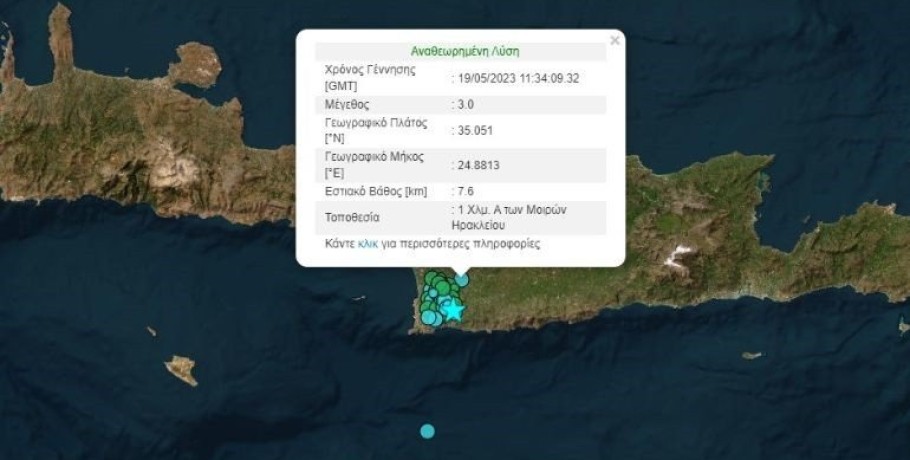
Task: Click the depth value '7.6'
Action: coord(465,191)
